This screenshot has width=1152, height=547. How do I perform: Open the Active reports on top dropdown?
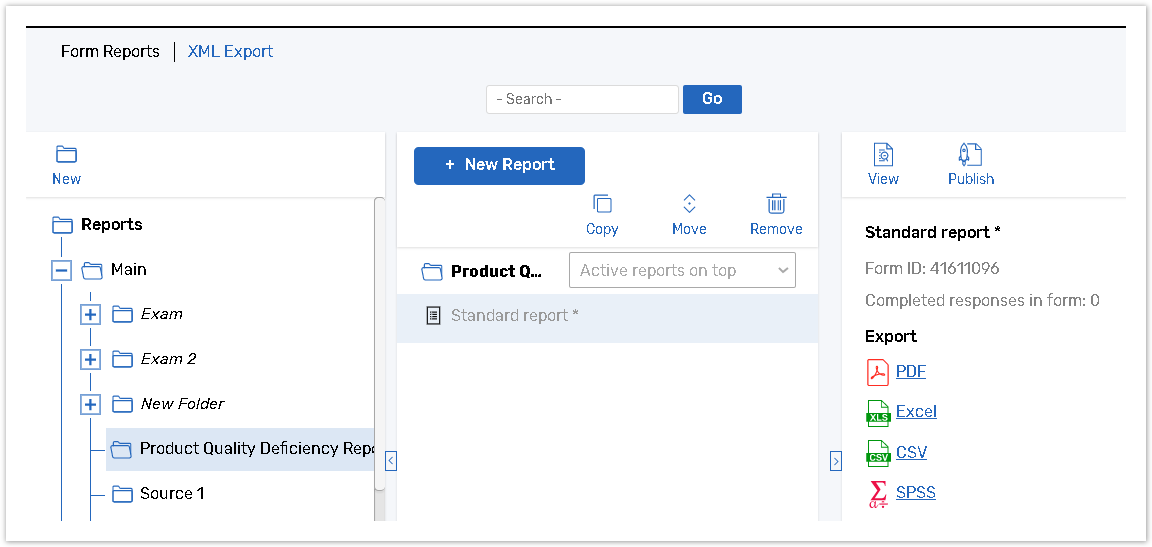682,270
